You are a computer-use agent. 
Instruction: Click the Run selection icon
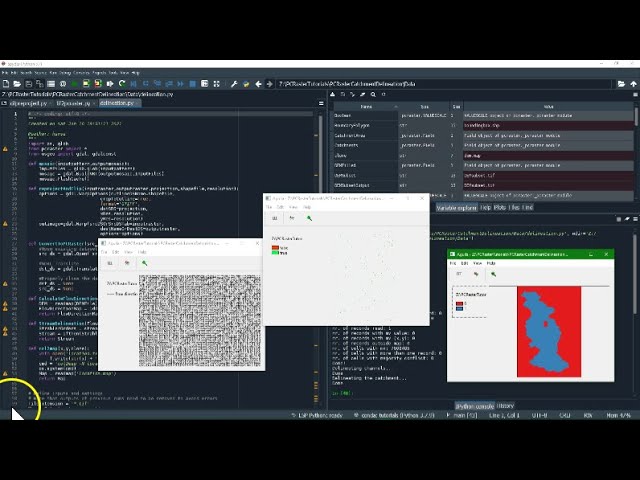click(110, 84)
